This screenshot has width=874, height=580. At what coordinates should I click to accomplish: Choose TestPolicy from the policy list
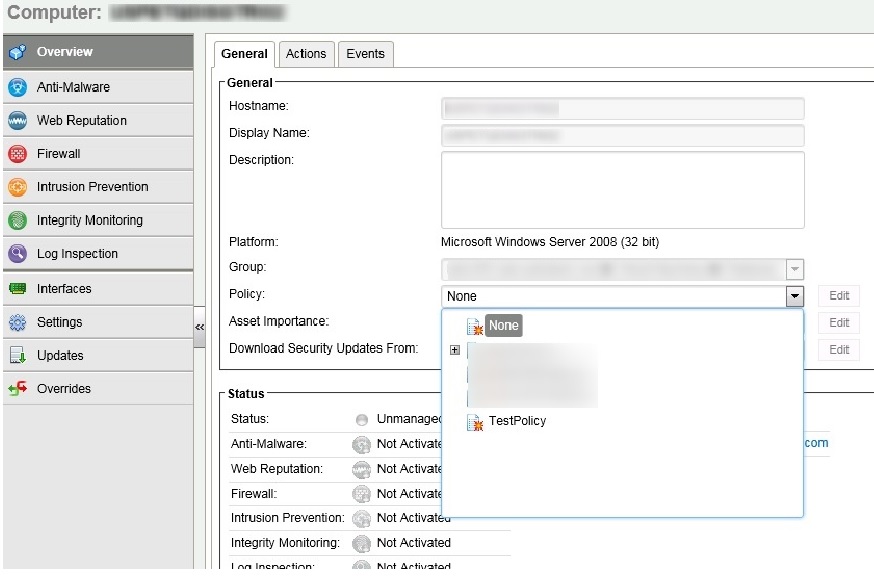[x=517, y=421]
